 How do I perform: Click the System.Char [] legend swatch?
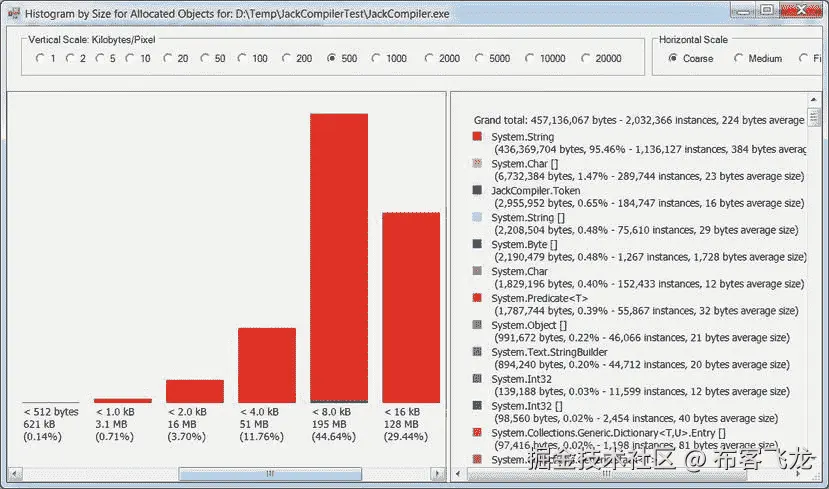tap(477, 163)
